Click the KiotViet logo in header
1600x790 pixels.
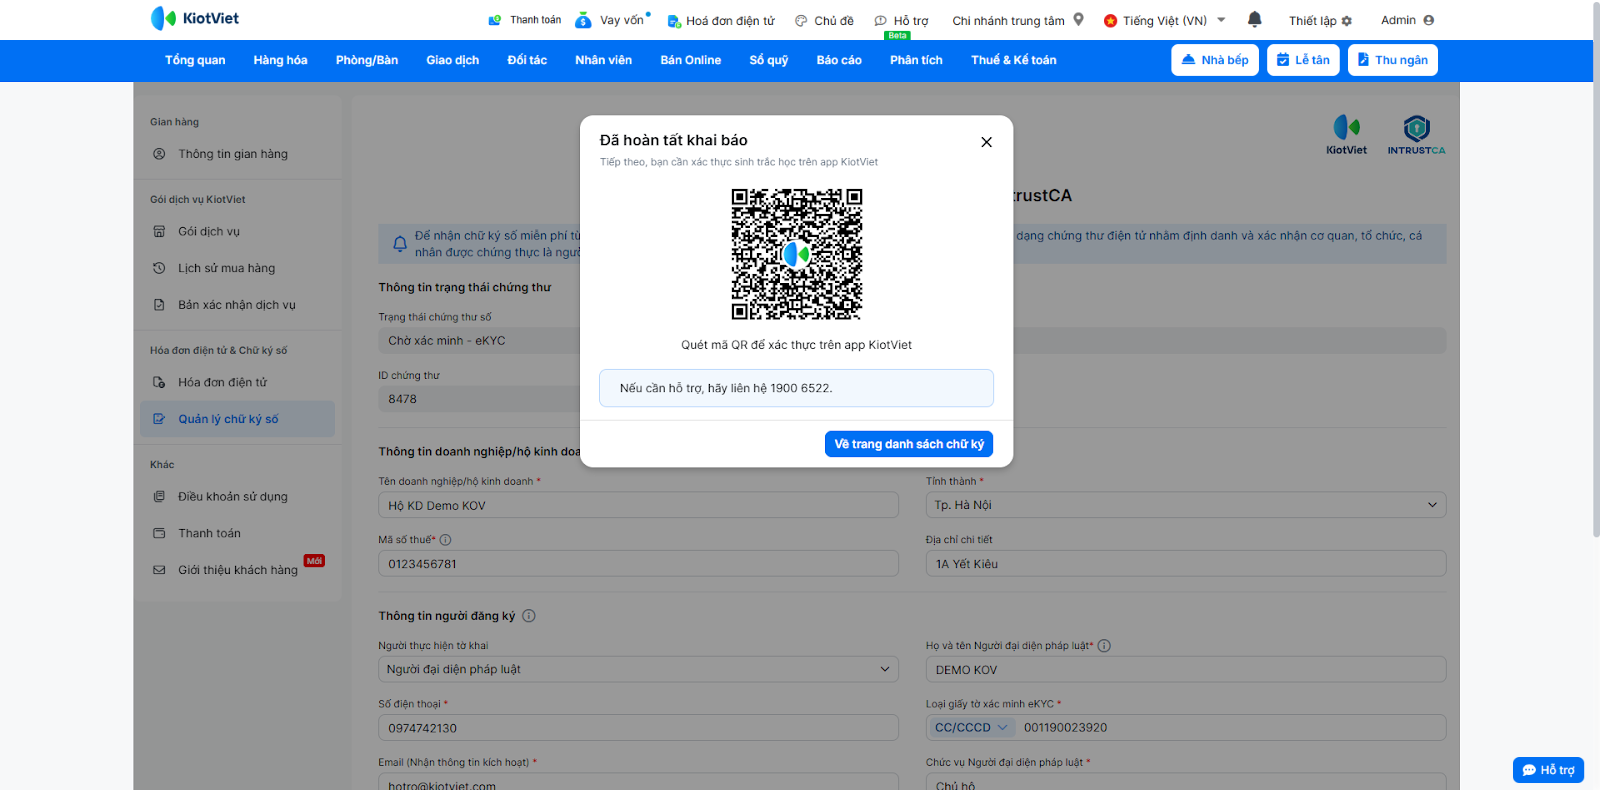click(x=195, y=18)
